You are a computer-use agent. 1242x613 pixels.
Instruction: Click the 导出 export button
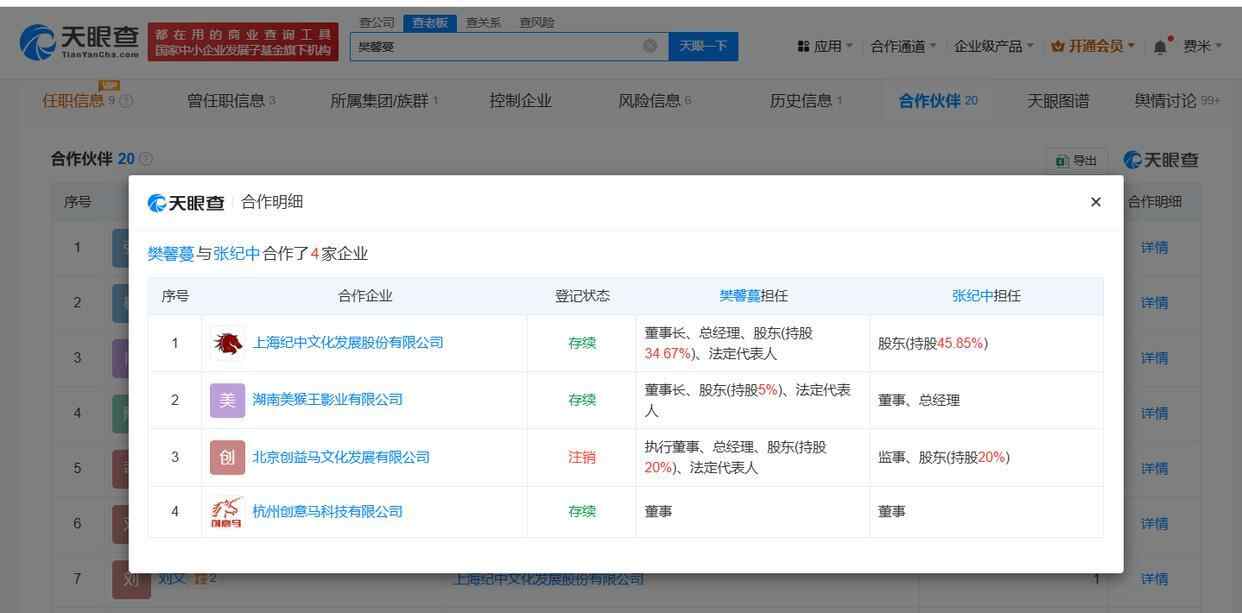pos(1076,160)
